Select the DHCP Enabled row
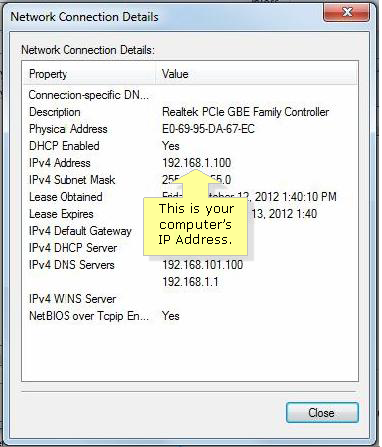Viewport: 382px width, 447px height. (x=190, y=146)
